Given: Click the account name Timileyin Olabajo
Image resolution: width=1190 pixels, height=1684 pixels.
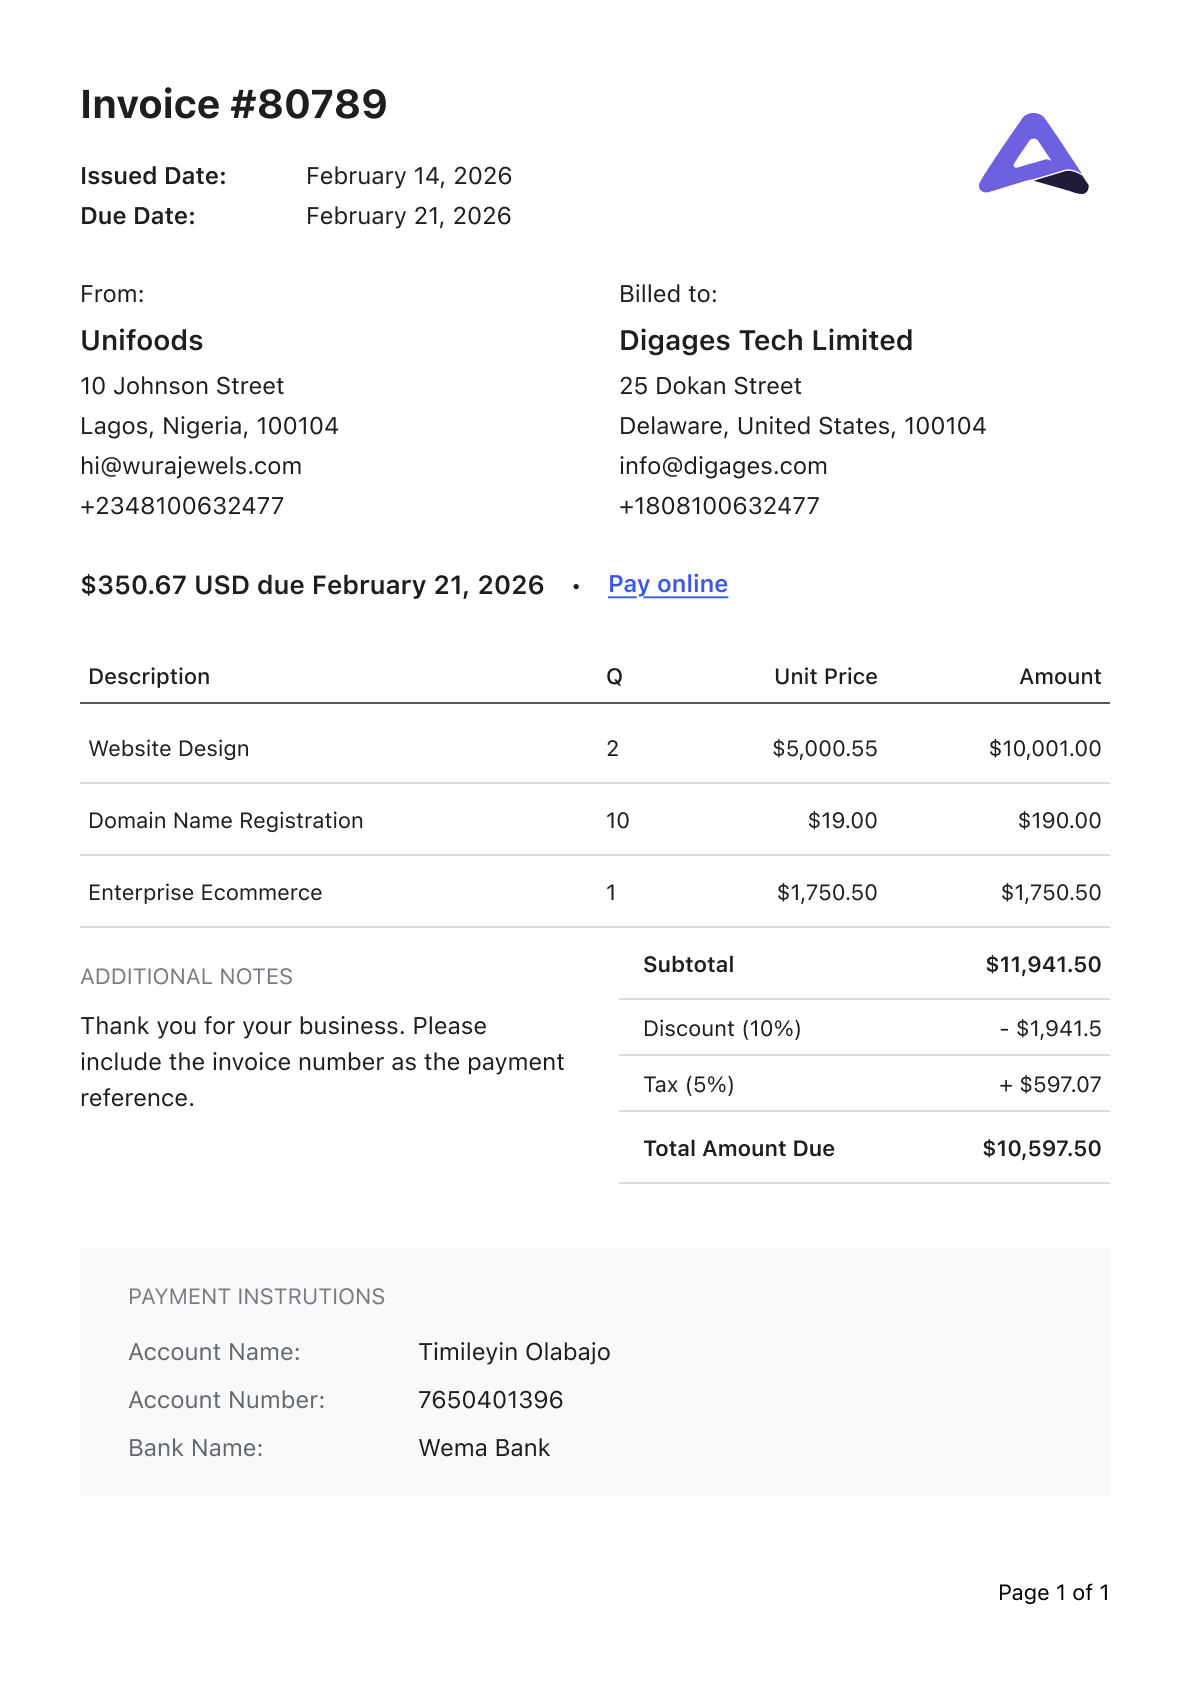Looking at the screenshot, I should pos(515,1353).
